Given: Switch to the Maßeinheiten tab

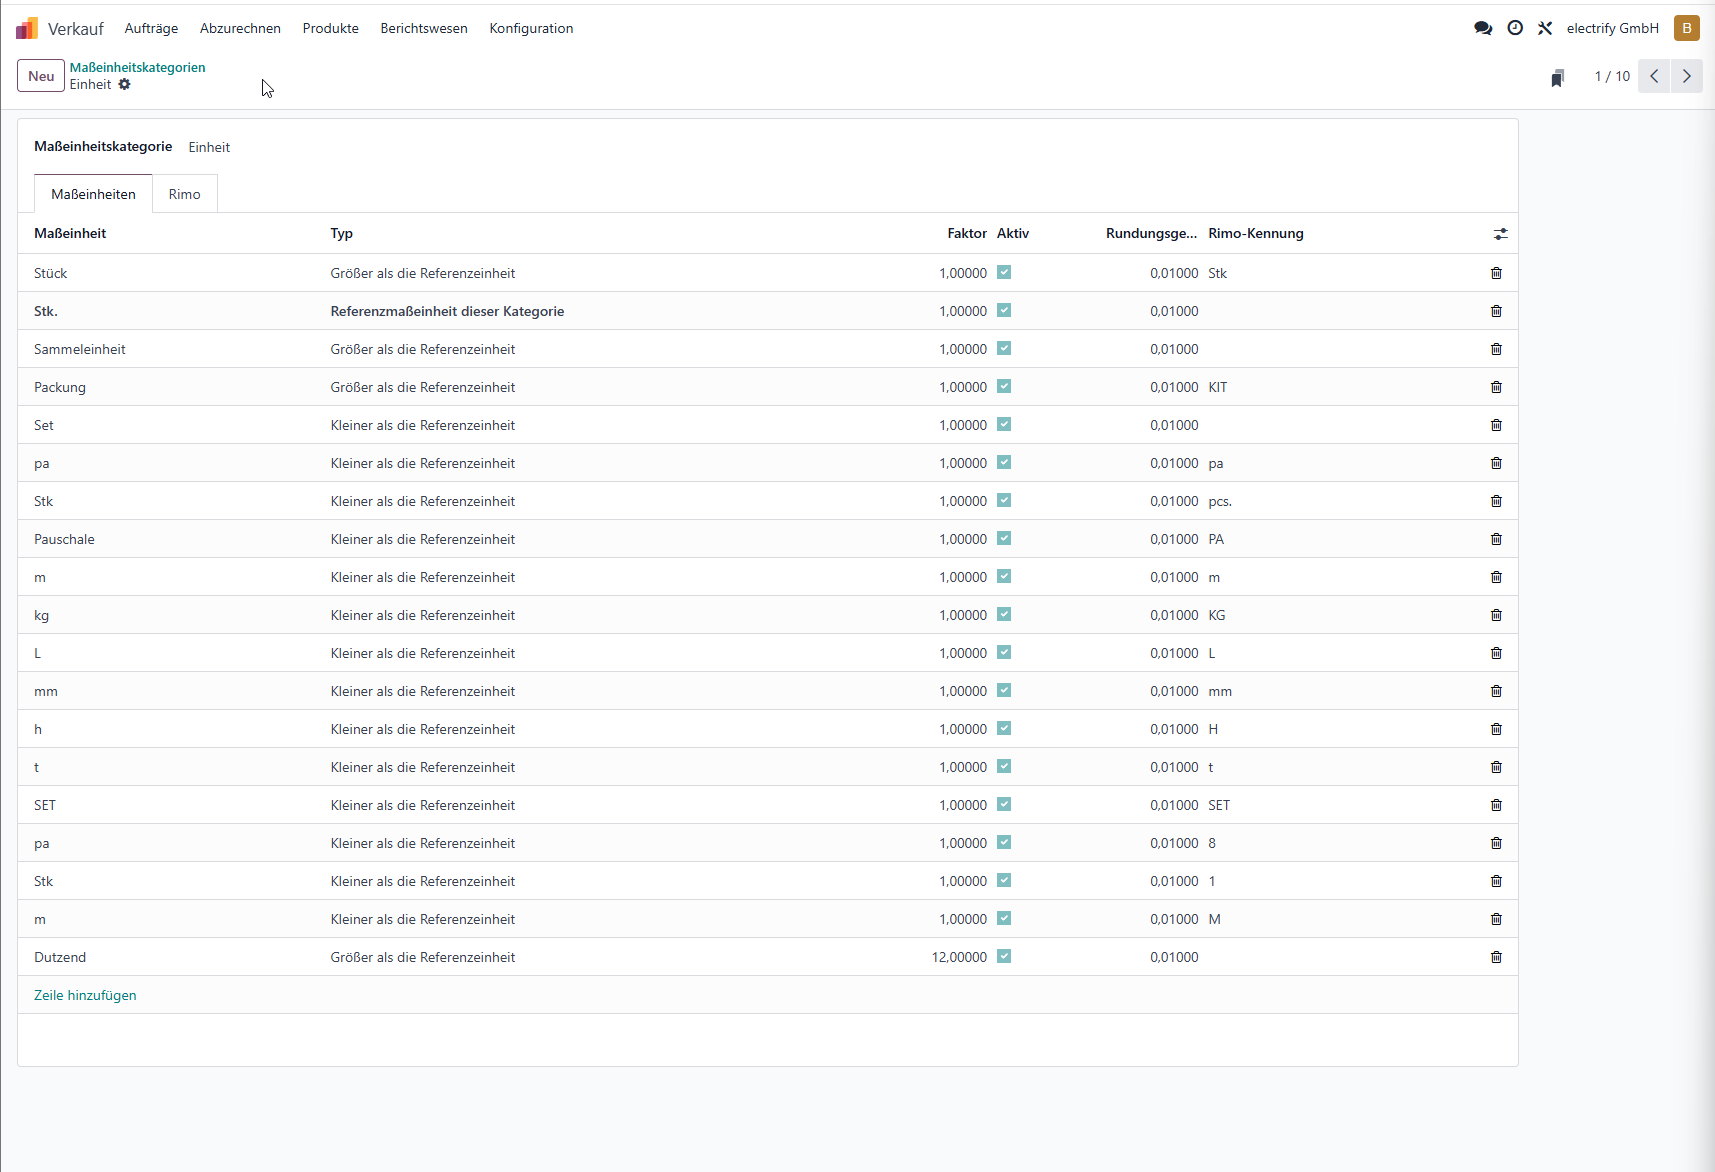Looking at the screenshot, I should (x=93, y=194).
